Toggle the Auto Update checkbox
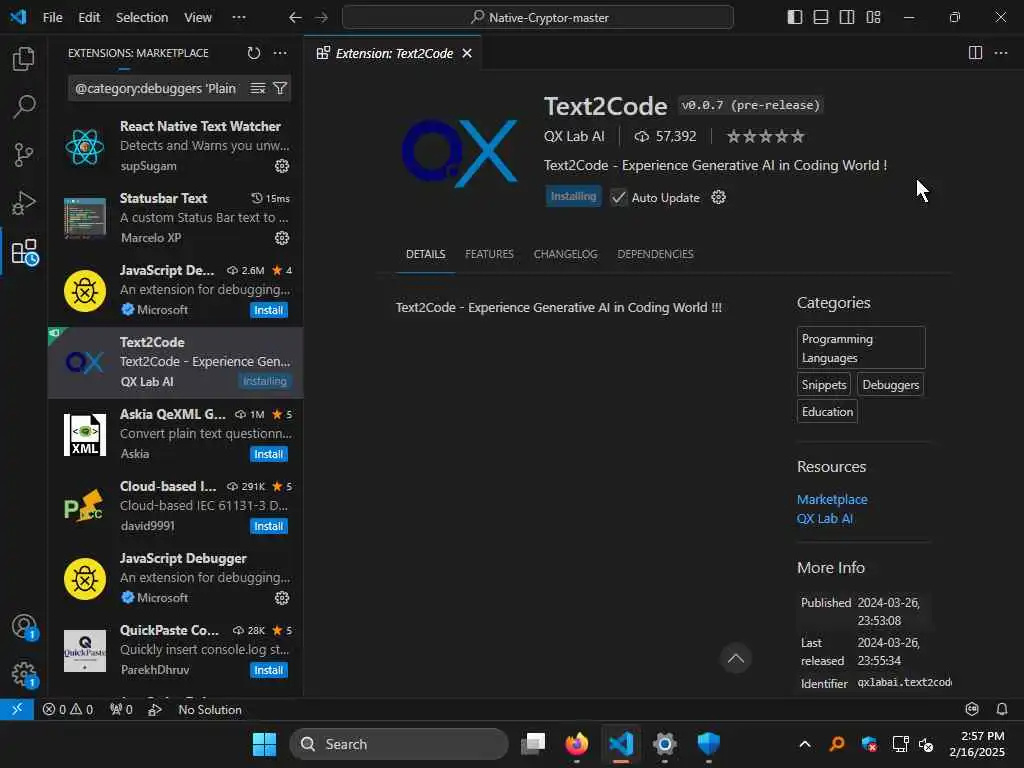 coord(618,197)
